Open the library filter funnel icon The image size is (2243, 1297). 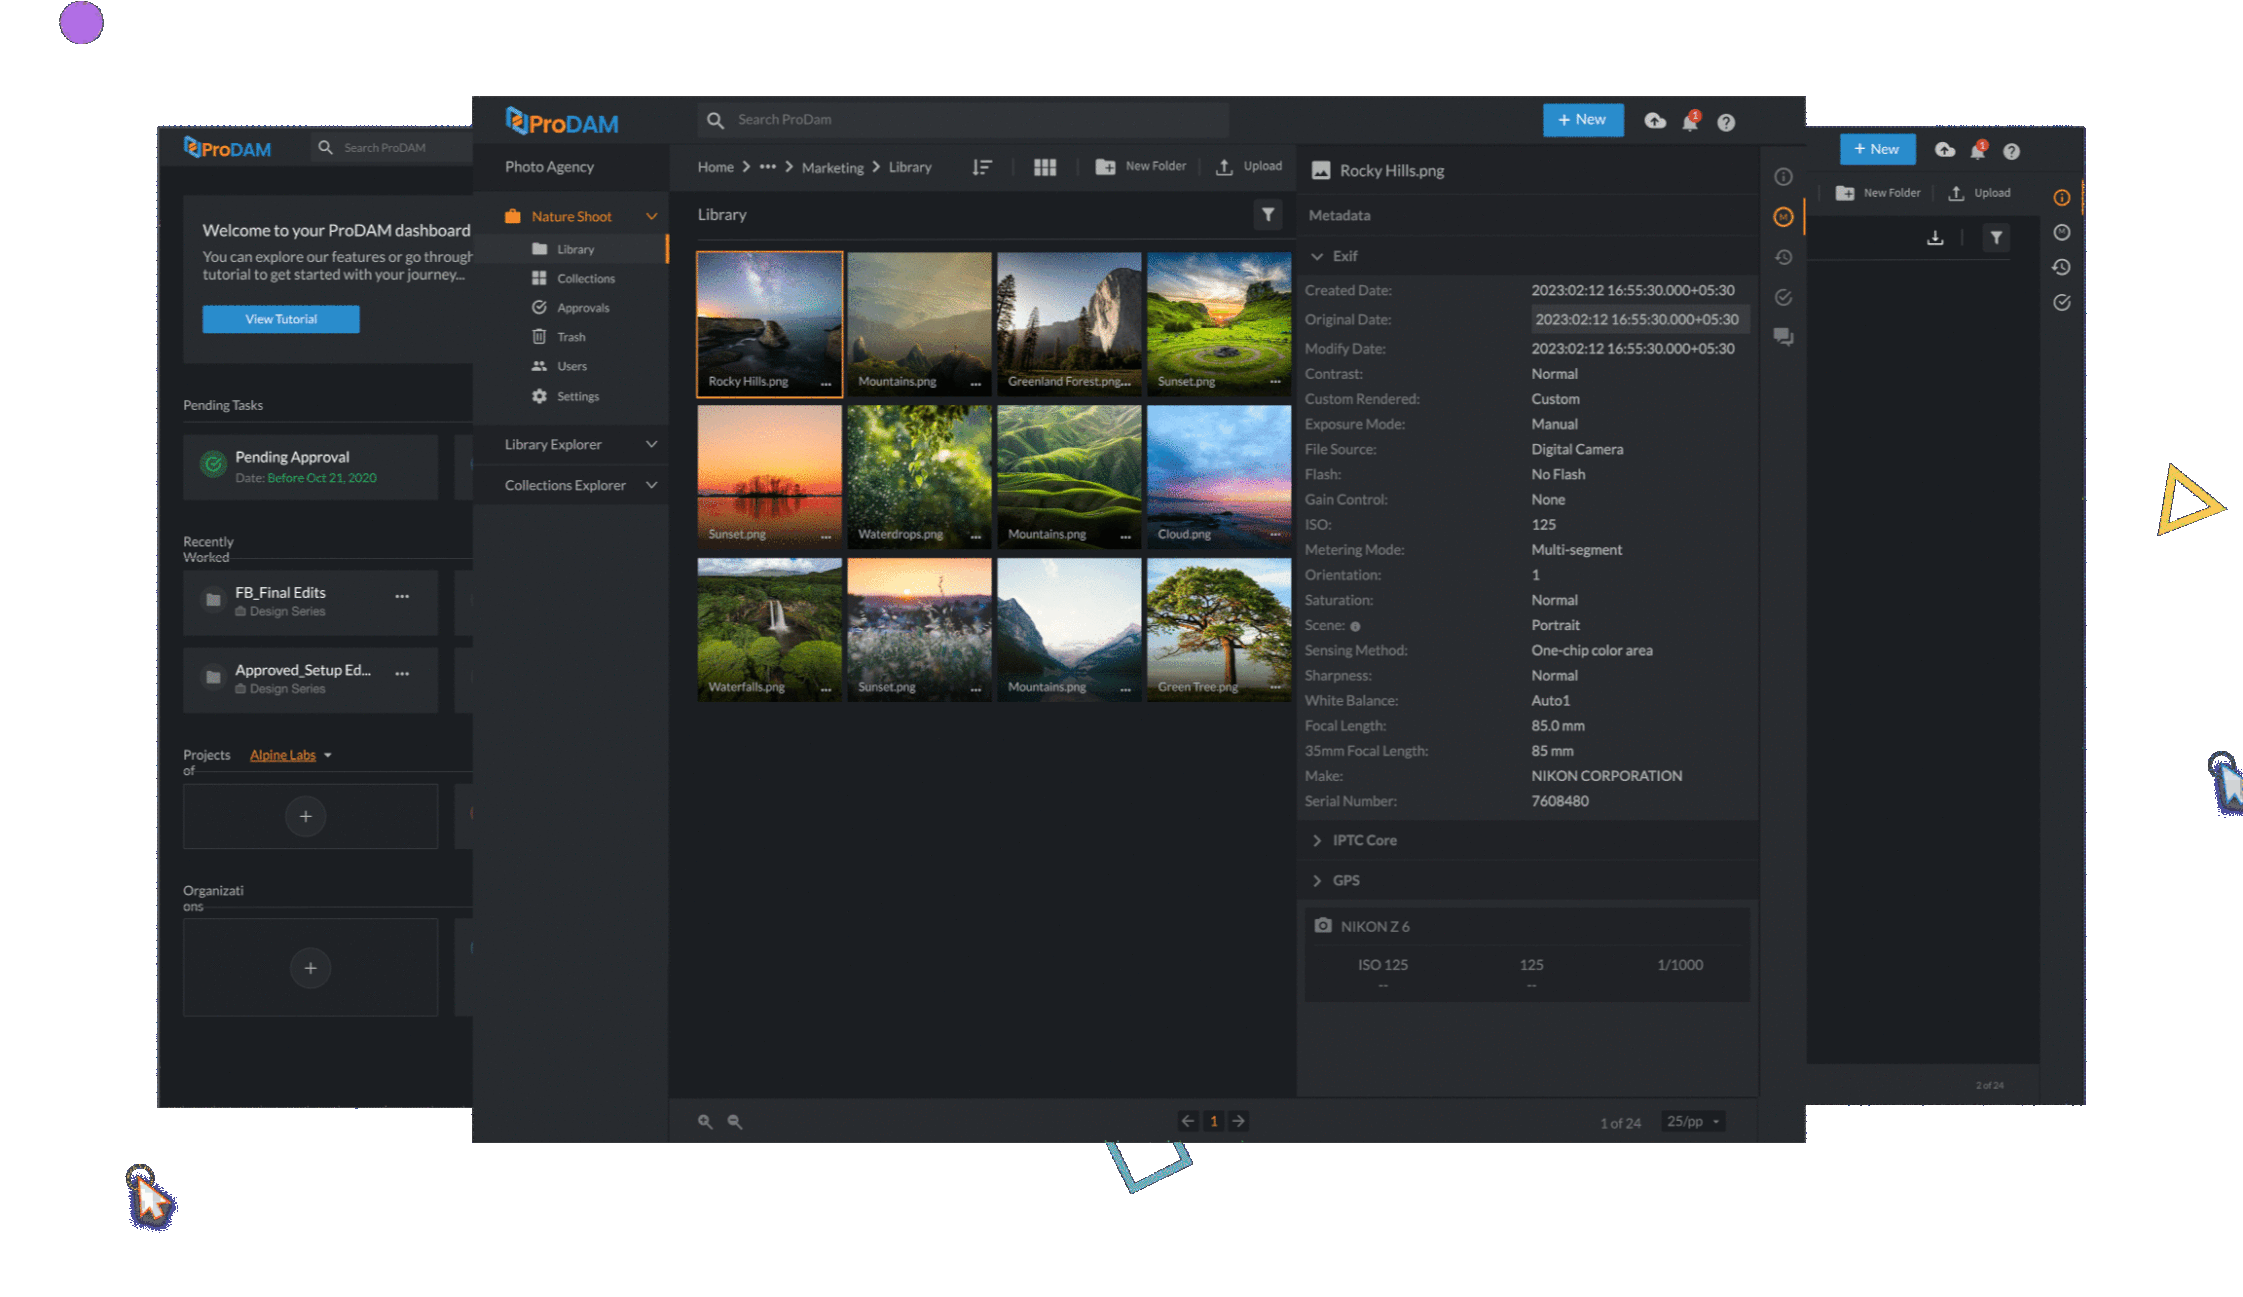1267,215
